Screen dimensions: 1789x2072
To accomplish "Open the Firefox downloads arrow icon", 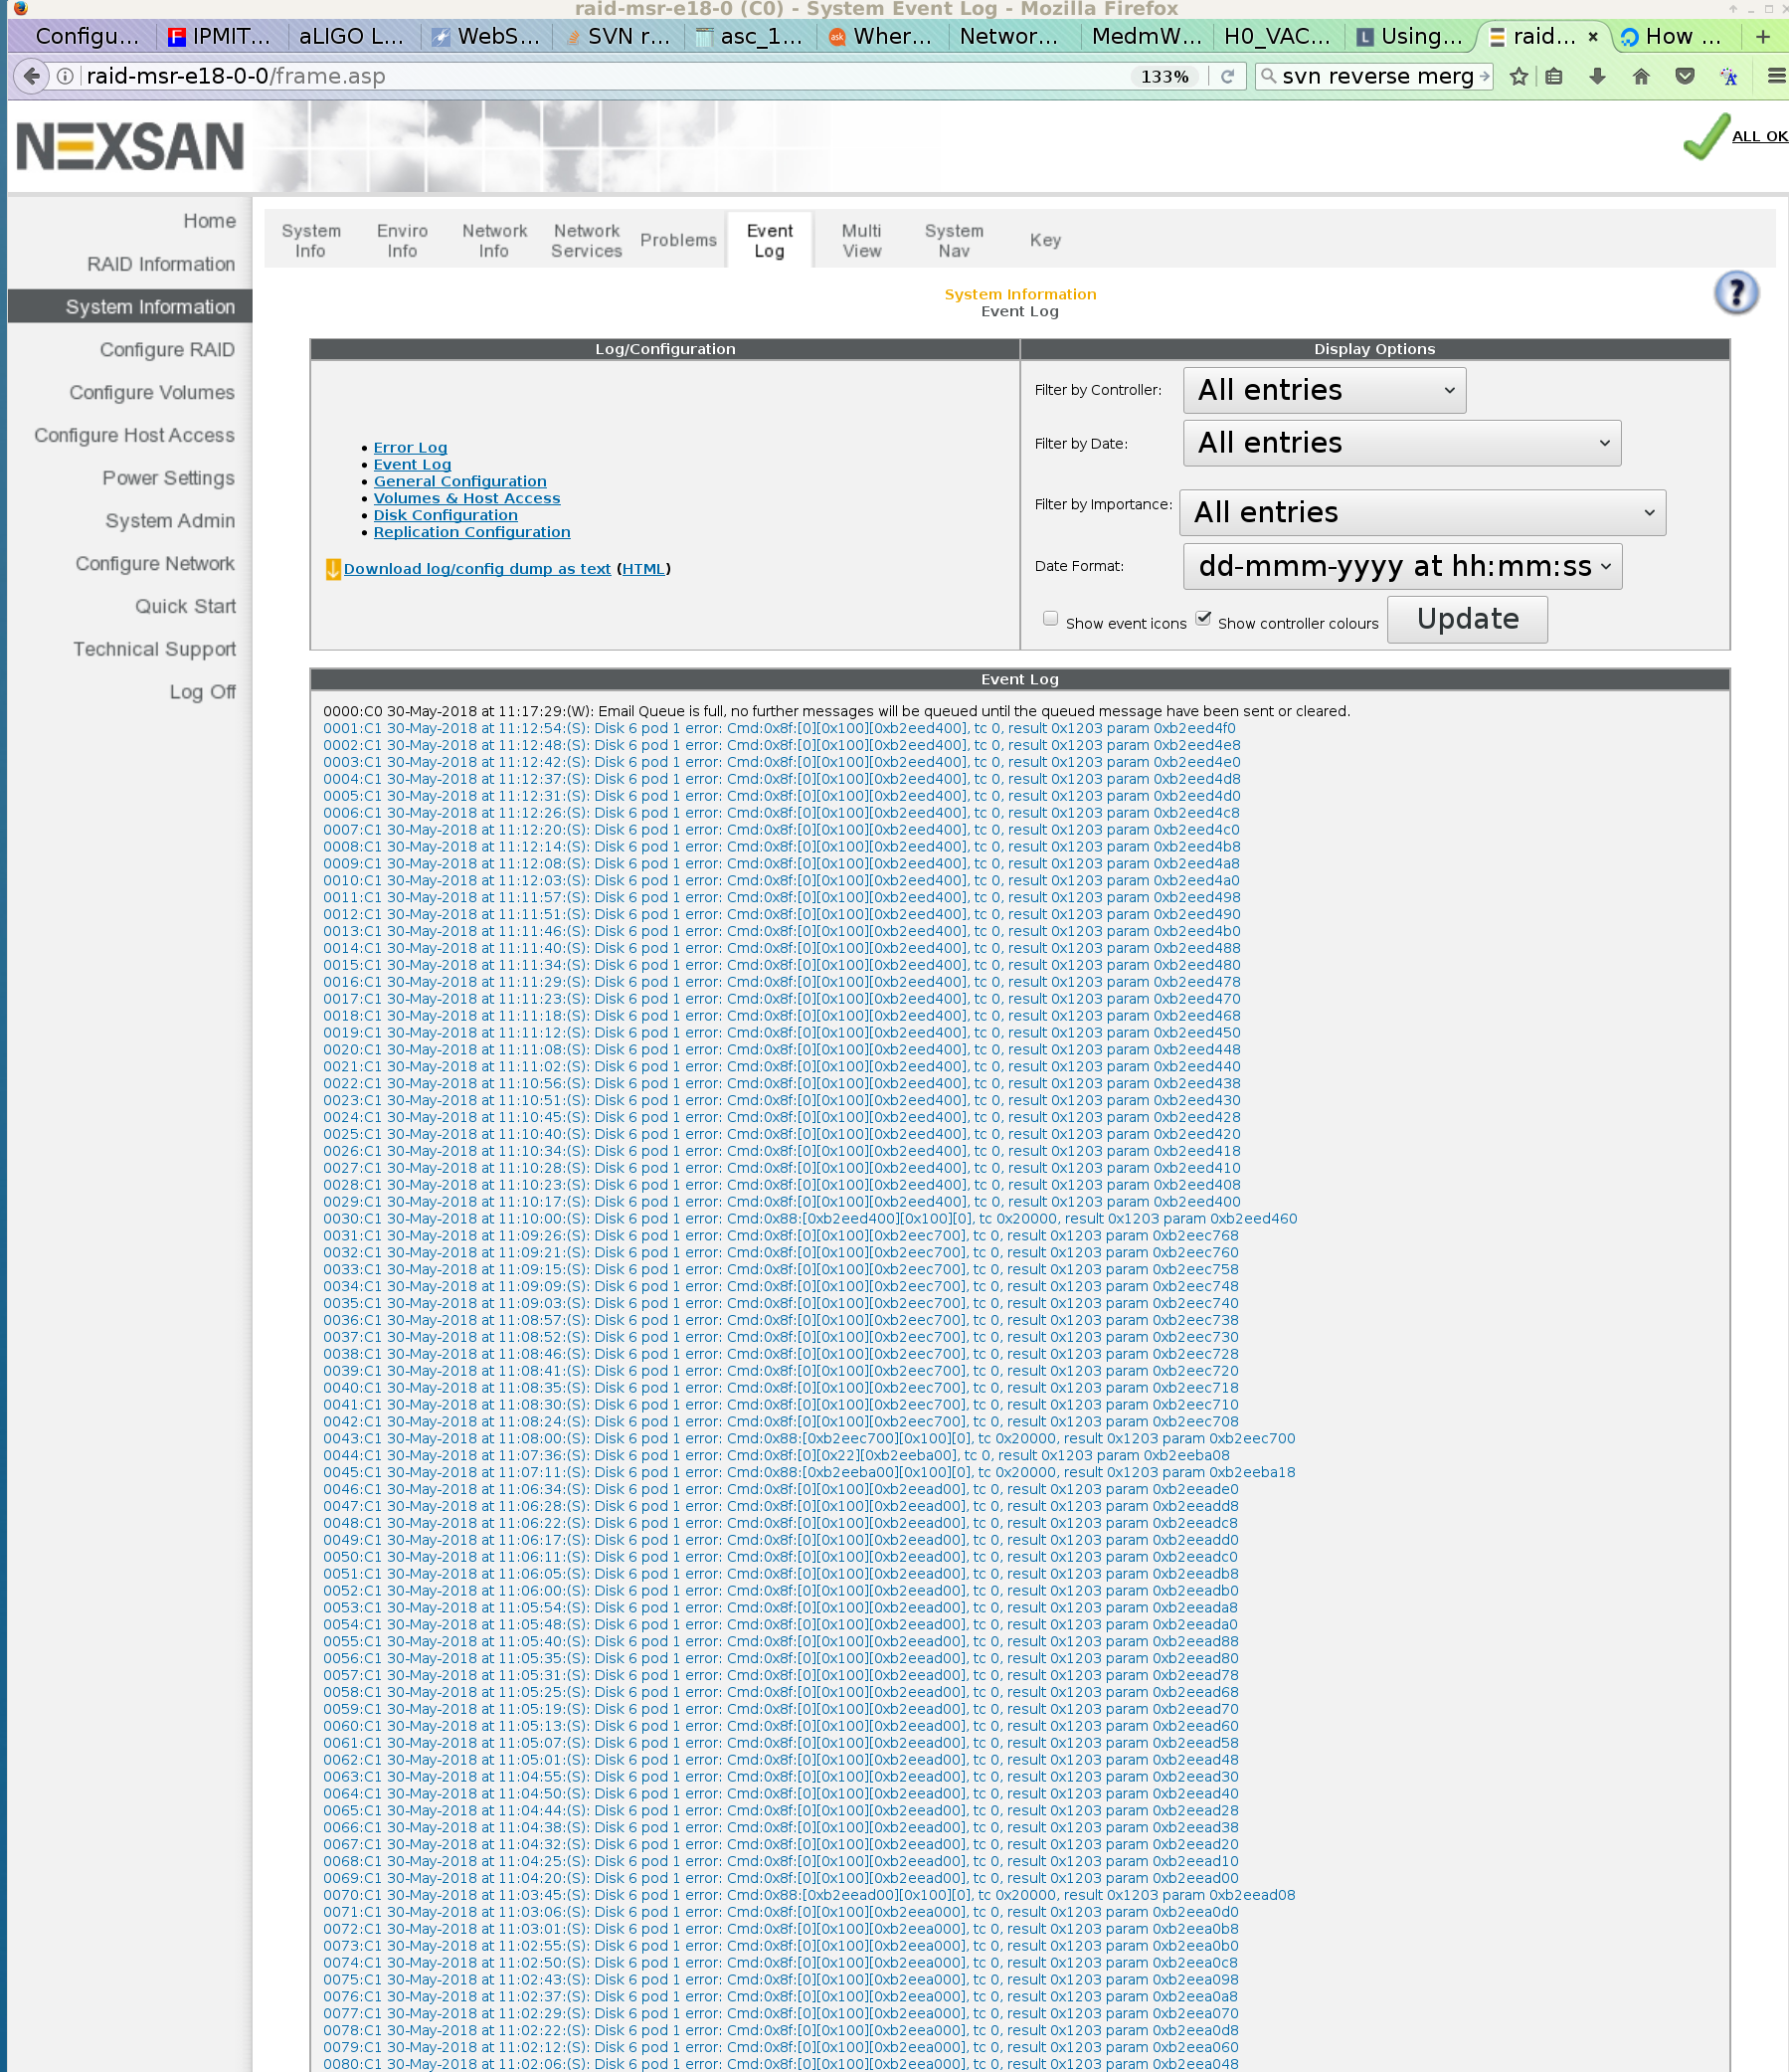I will click(x=1597, y=76).
